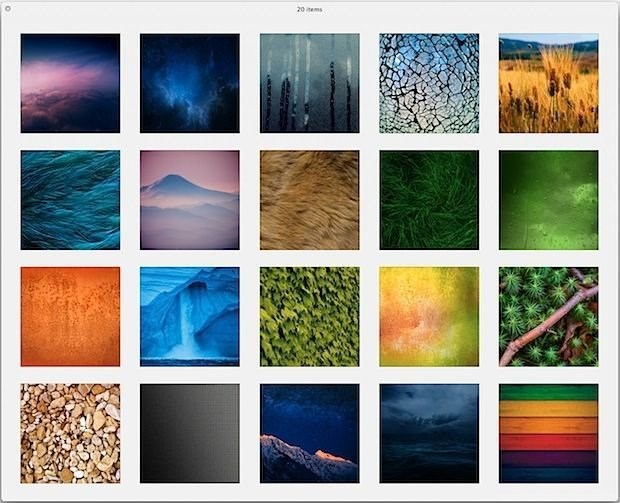Screen dimensions: 620x503
Task: Pick the rainbow wooden planks wallpaper
Action: [x=548, y=433]
